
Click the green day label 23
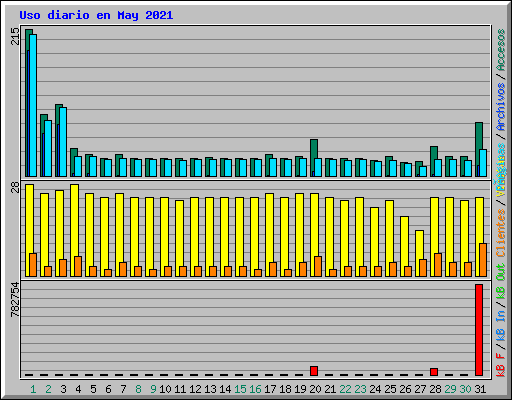tap(360, 389)
